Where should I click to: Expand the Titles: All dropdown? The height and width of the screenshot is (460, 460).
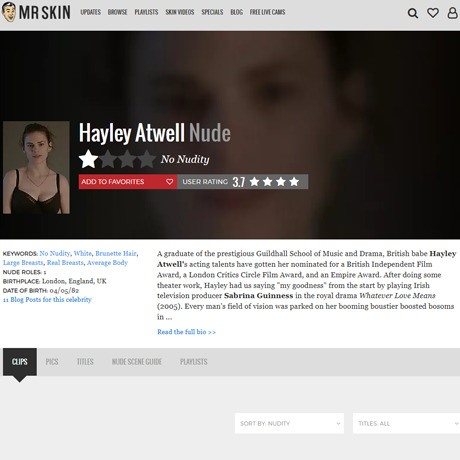(x=406, y=423)
